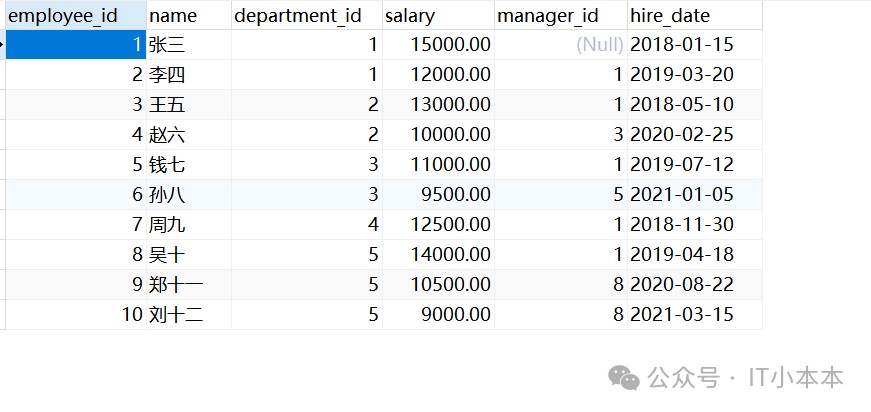Select the salary column header
This screenshot has height=412, width=871.
point(438,16)
